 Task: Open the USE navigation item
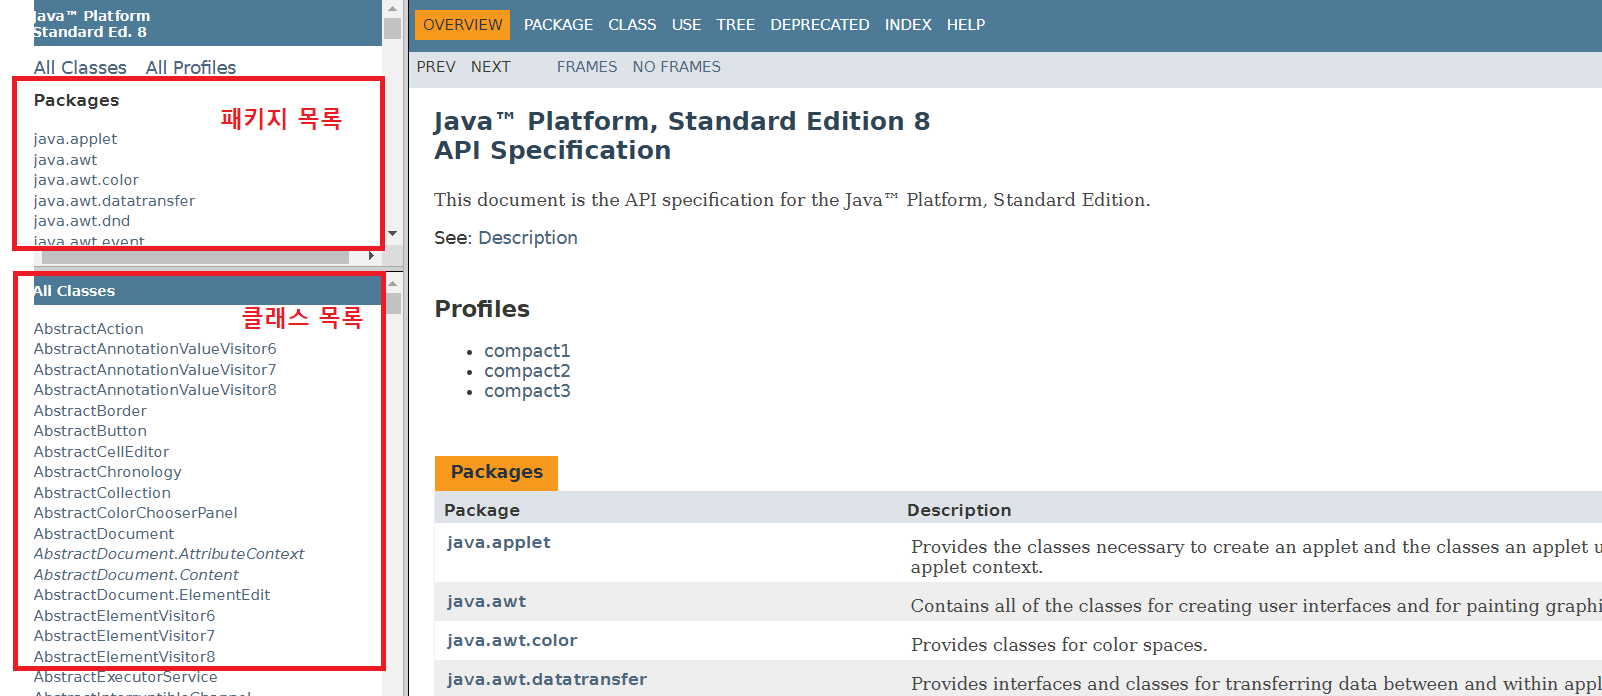[x=686, y=25]
